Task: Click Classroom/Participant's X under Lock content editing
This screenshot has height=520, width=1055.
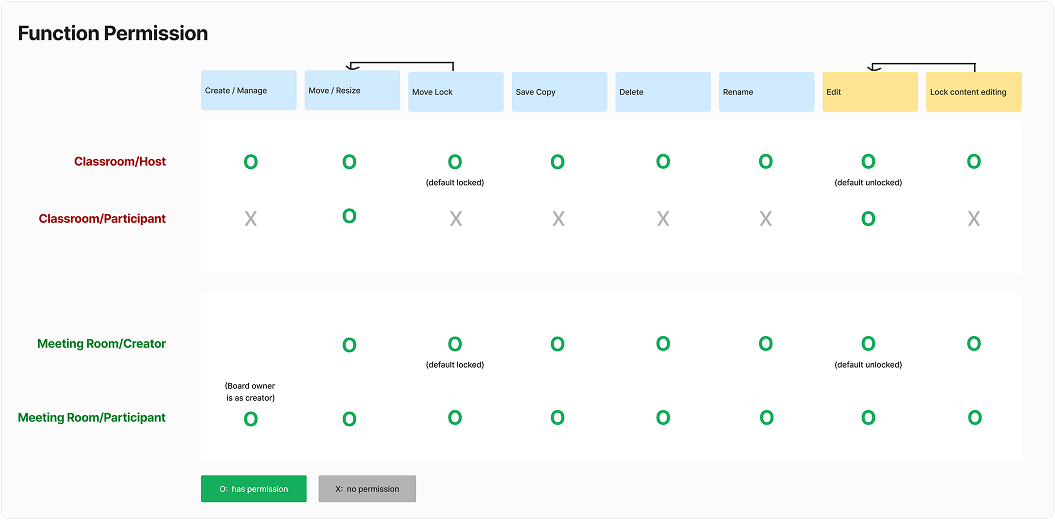Action: tap(974, 219)
